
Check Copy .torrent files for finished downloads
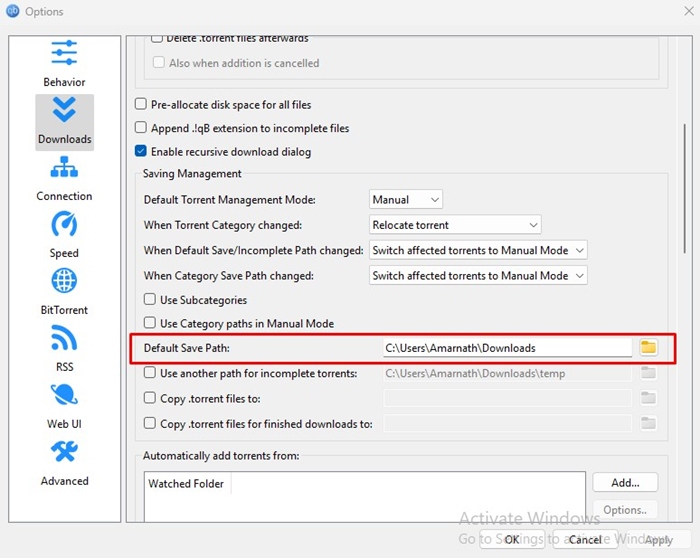150,423
